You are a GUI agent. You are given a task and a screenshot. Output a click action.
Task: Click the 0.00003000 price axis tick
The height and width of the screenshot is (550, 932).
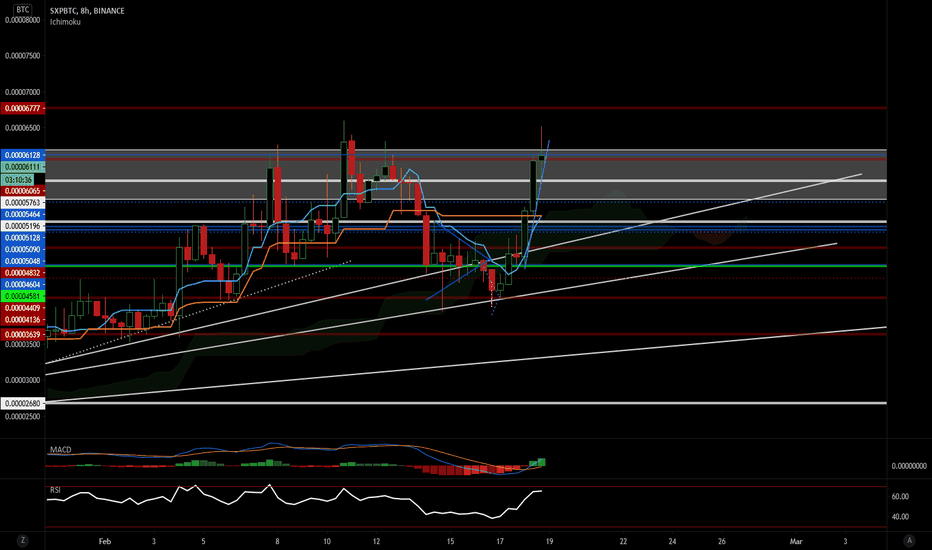(23, 381)
